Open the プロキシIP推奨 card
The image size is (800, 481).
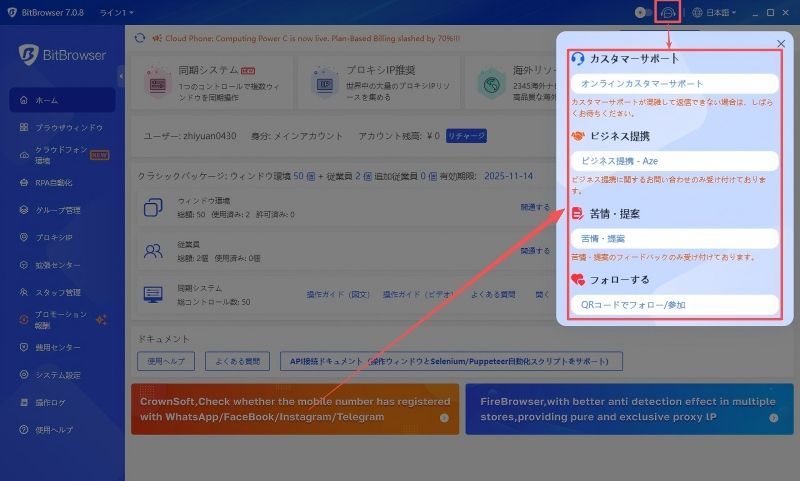pyautogui.click(x=379, y=83)
